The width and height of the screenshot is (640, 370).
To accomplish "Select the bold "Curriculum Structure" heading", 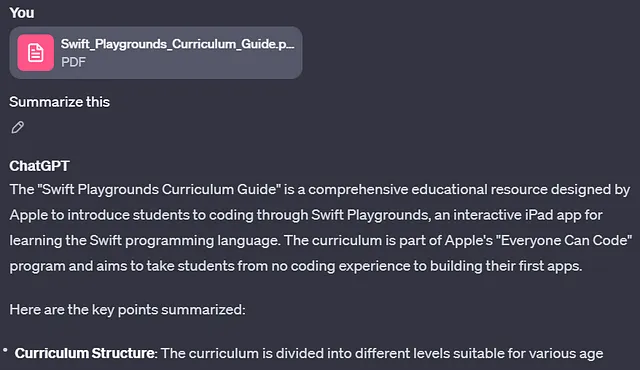I will pos(84,353).
